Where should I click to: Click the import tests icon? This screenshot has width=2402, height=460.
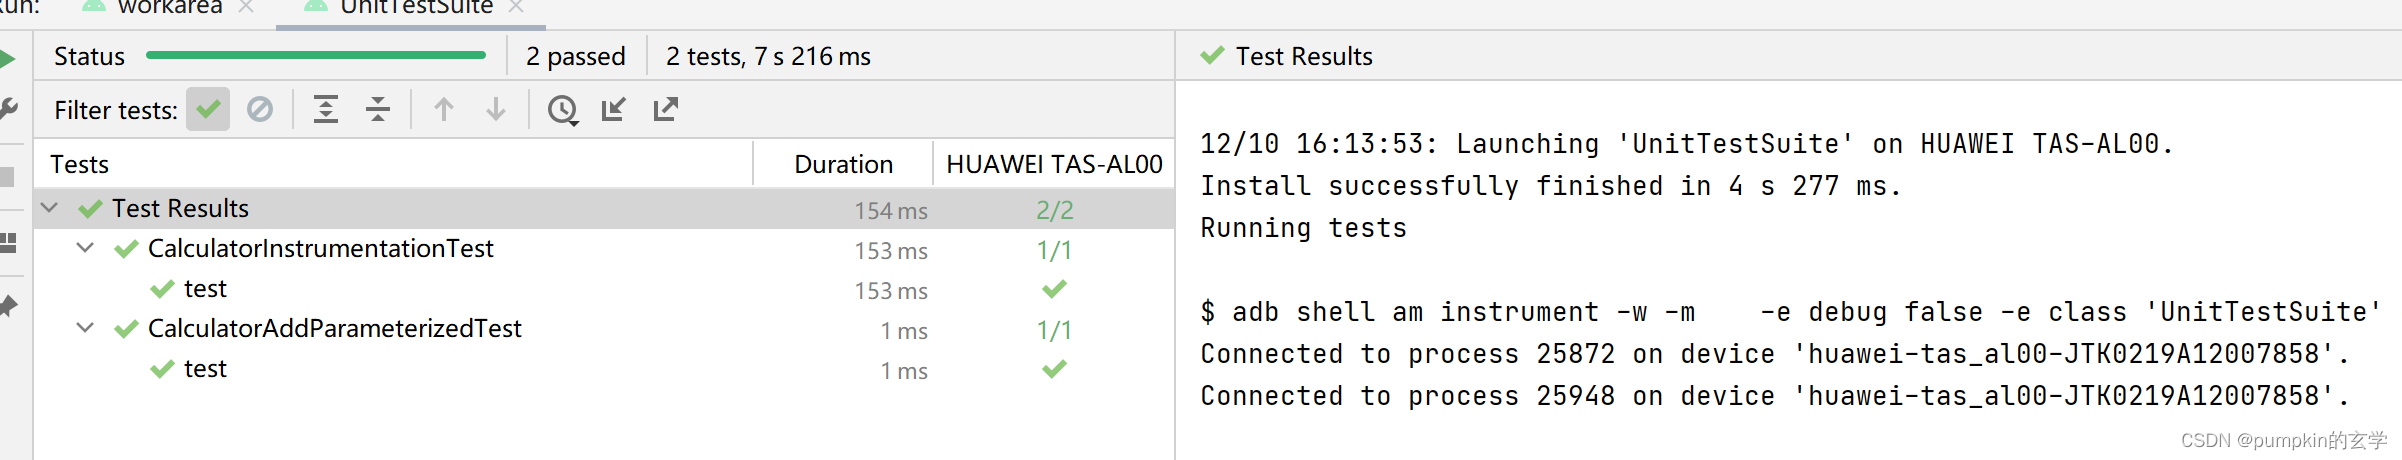point(614,109)
